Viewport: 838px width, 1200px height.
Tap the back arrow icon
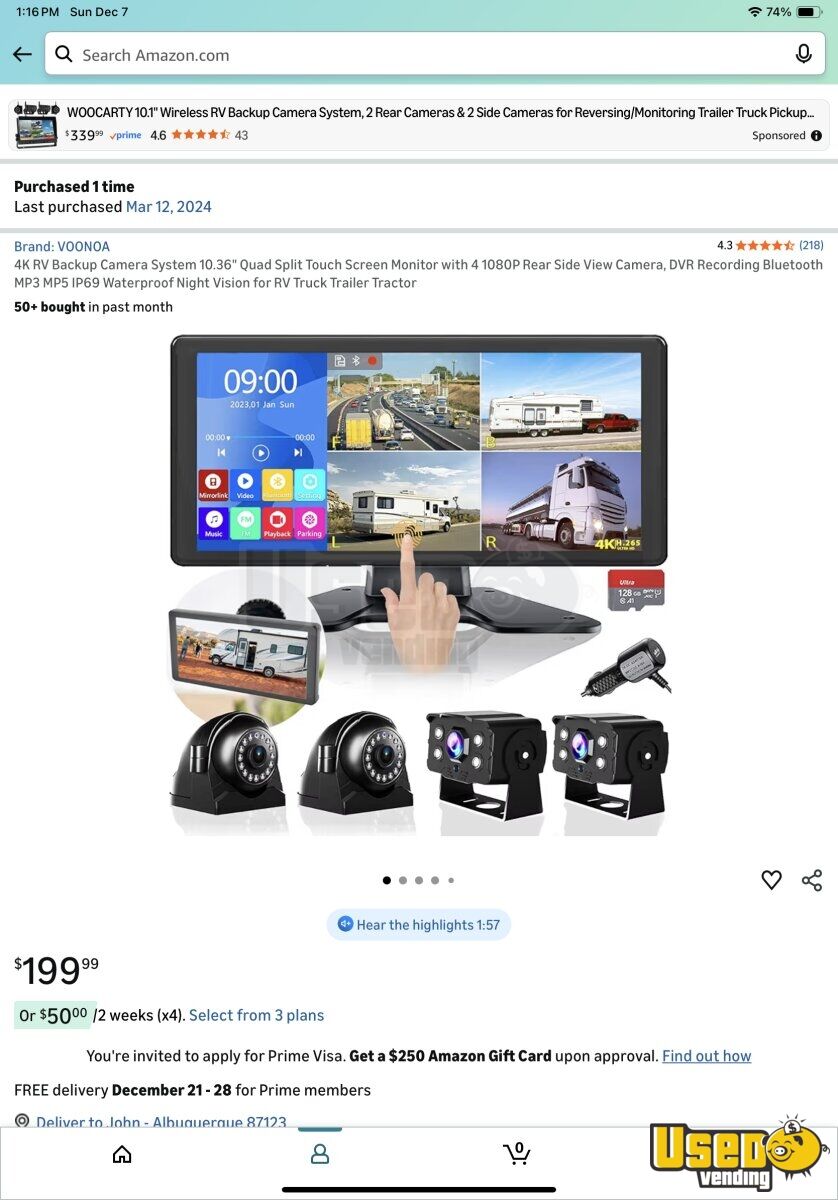pos(22,55)
